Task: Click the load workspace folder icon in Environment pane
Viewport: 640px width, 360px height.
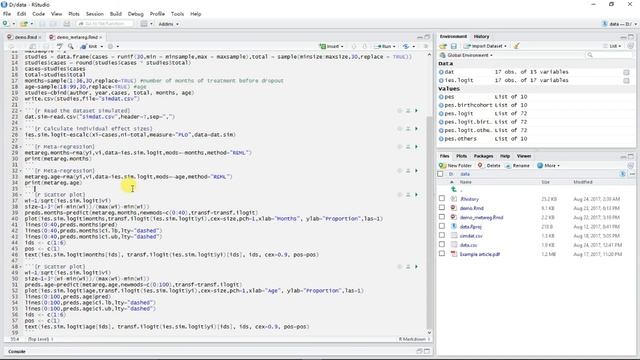Action: click(443, 46)
